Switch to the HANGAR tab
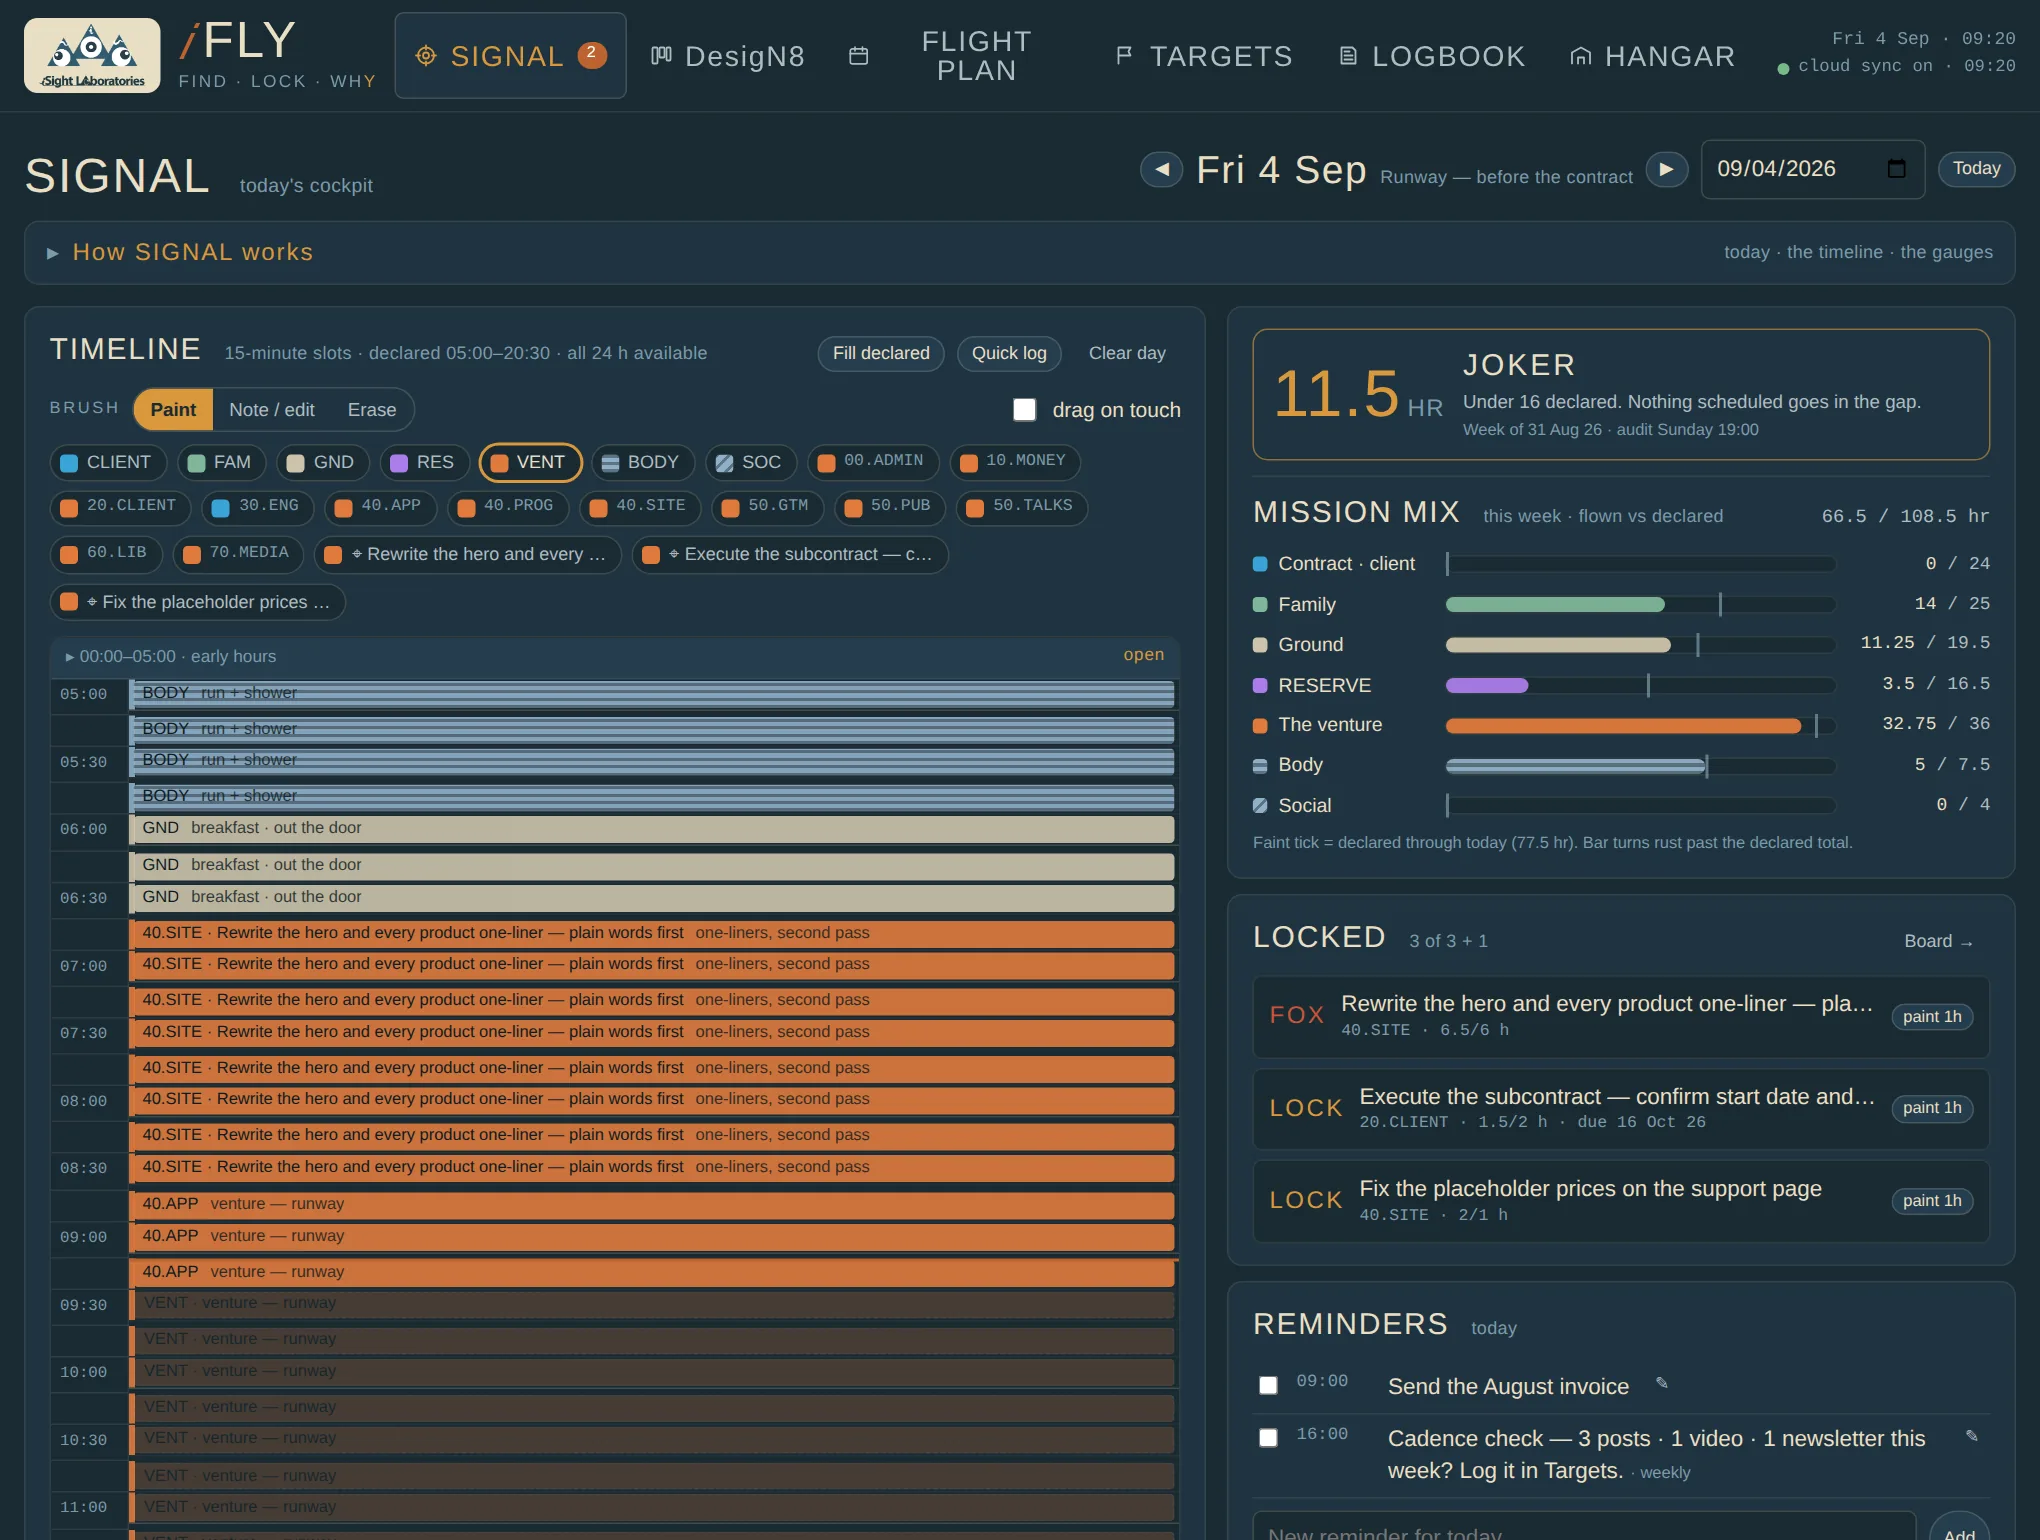This screenshot has width=2040, height=1540. point(1652,56)
